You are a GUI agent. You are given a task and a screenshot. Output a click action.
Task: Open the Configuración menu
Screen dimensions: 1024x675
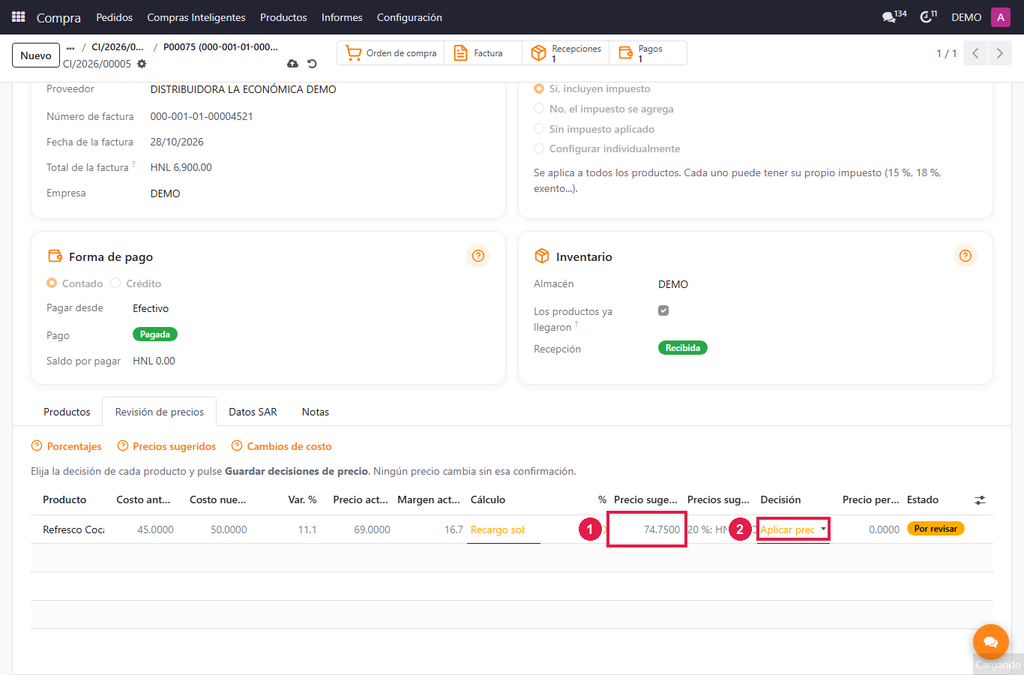click(409, 17)
